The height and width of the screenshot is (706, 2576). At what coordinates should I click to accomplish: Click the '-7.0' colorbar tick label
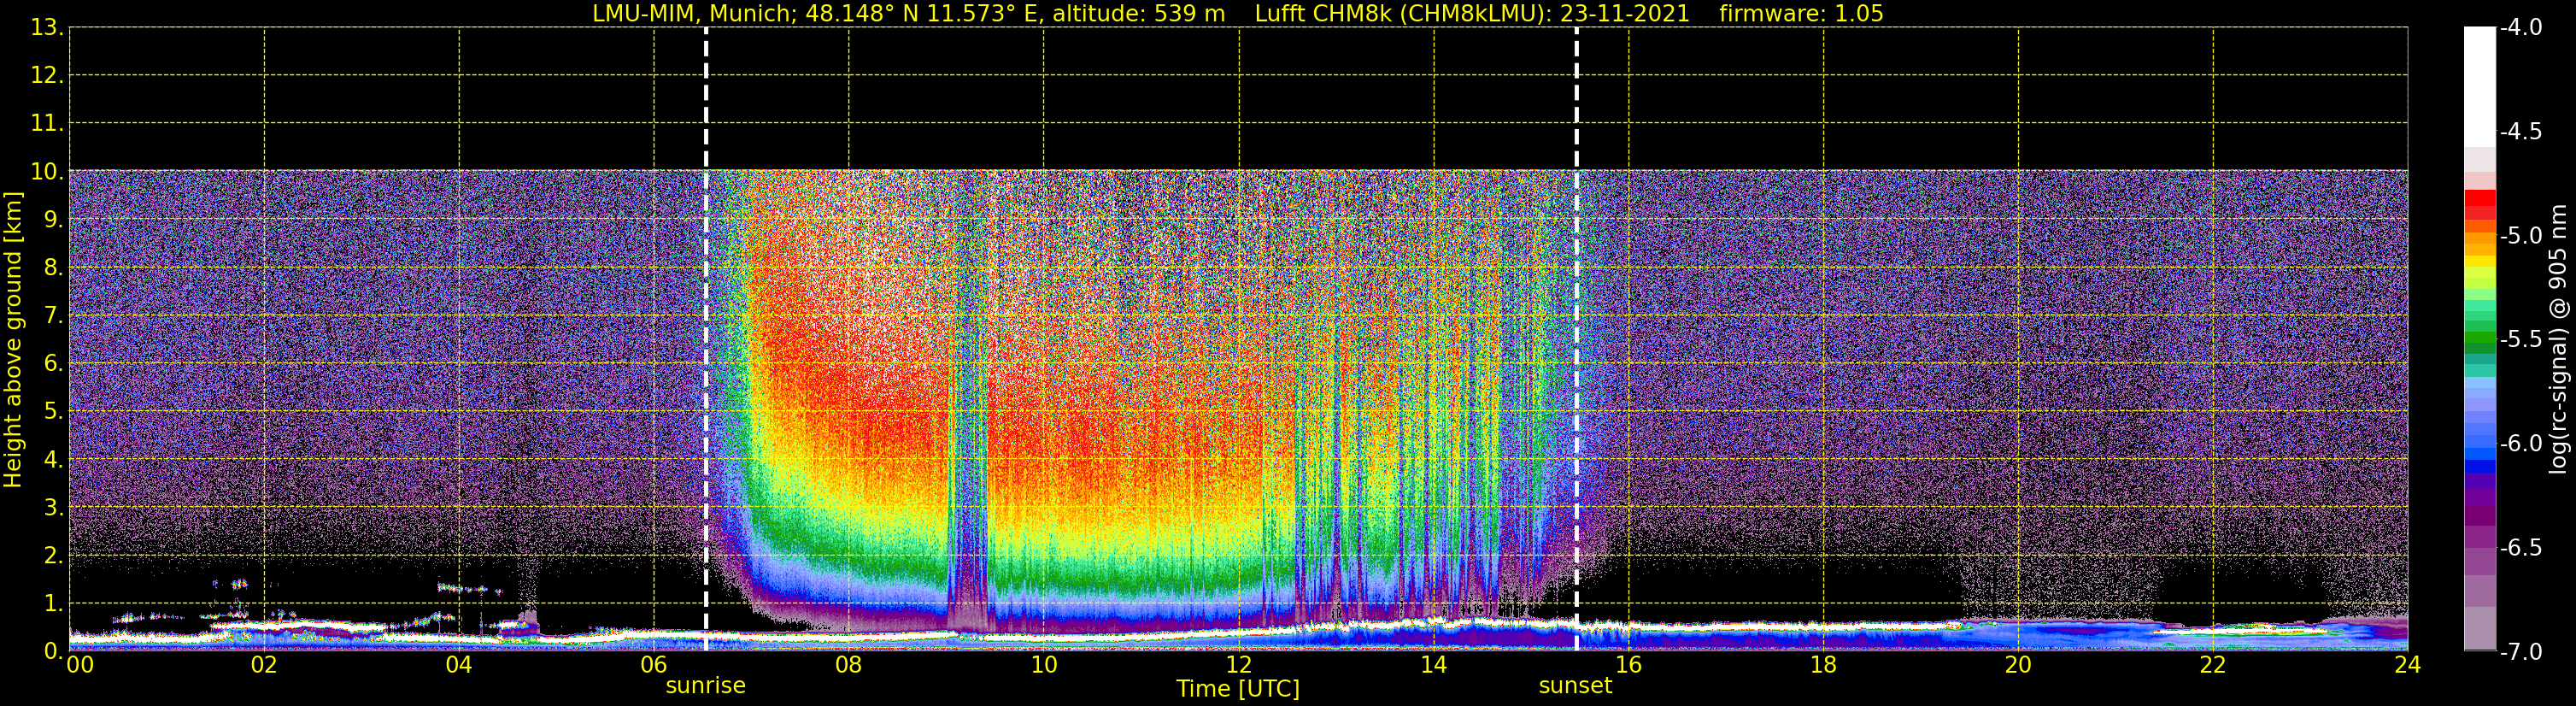pos(2520,652)
